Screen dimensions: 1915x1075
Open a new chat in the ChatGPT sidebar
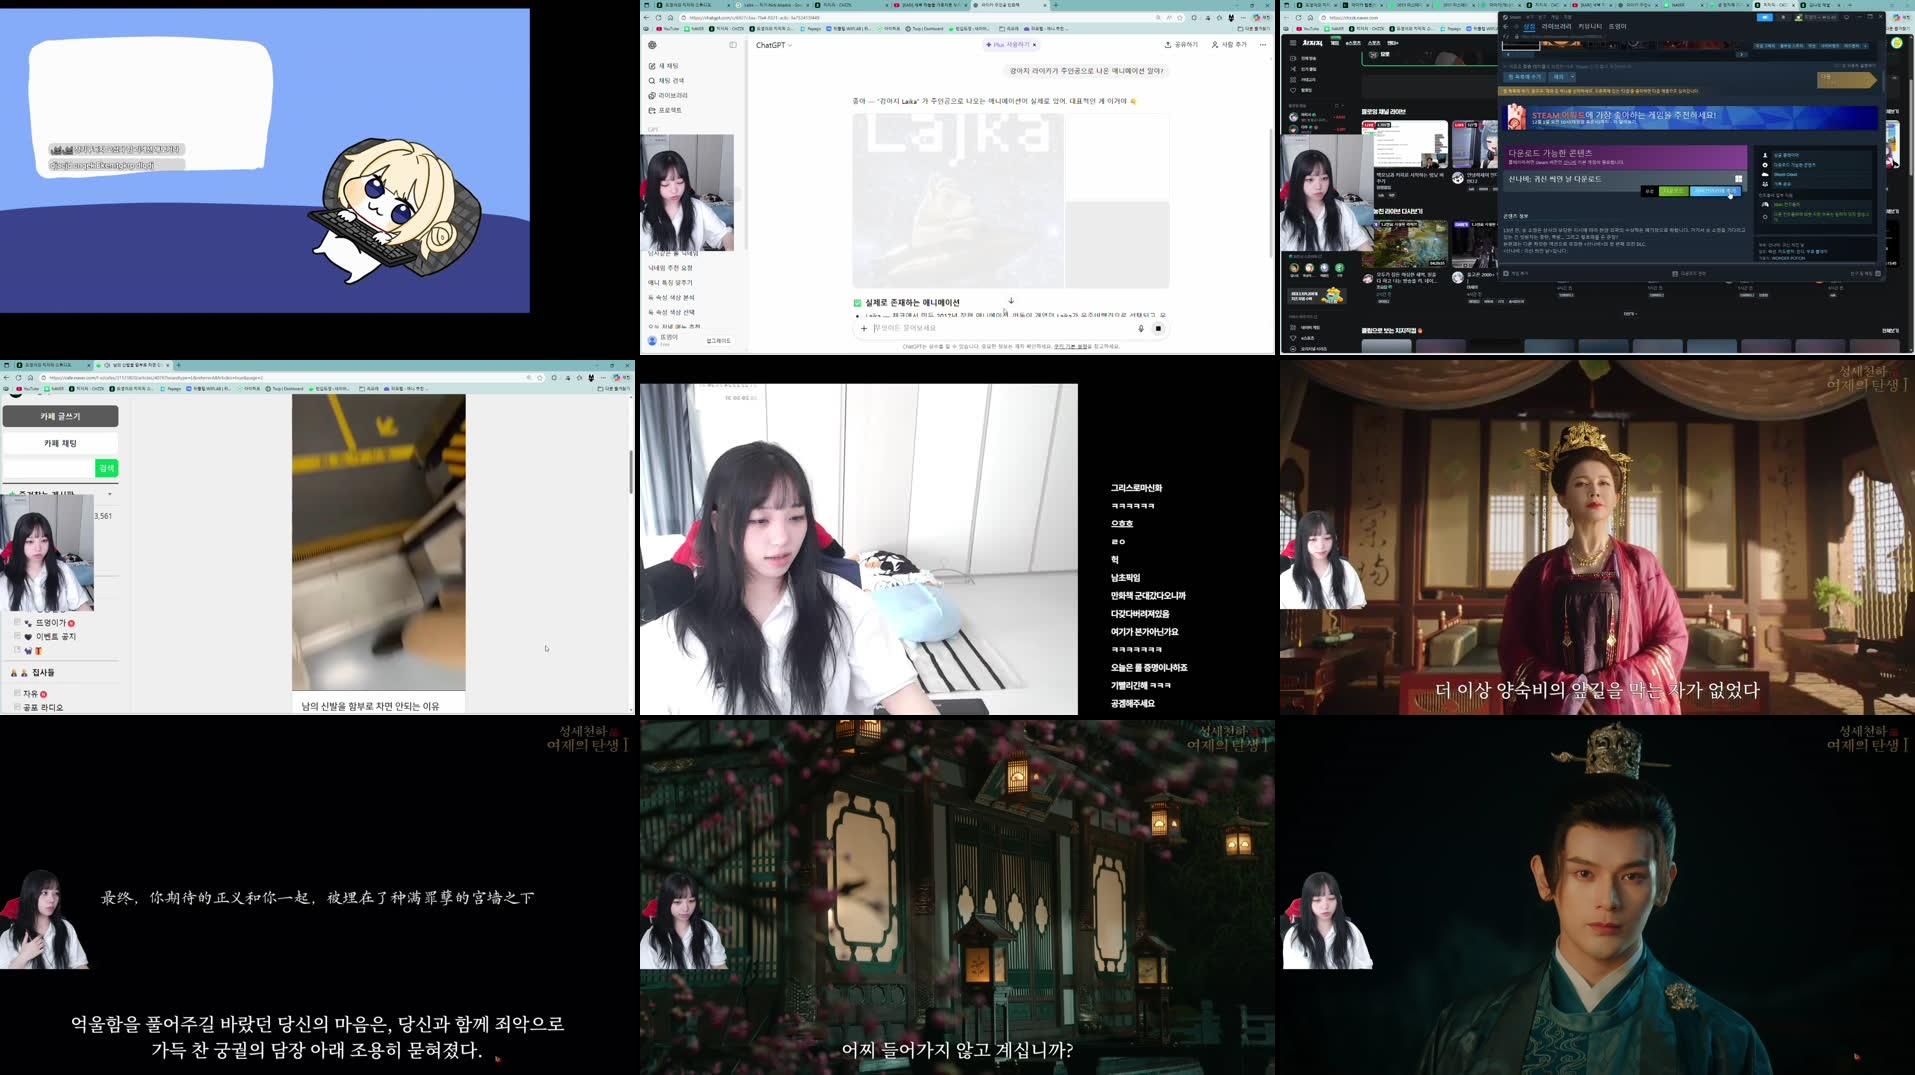coord(663,65)
